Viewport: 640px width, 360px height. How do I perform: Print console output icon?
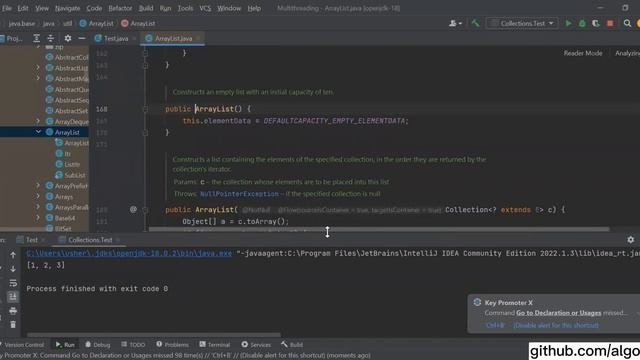point(13,311)
